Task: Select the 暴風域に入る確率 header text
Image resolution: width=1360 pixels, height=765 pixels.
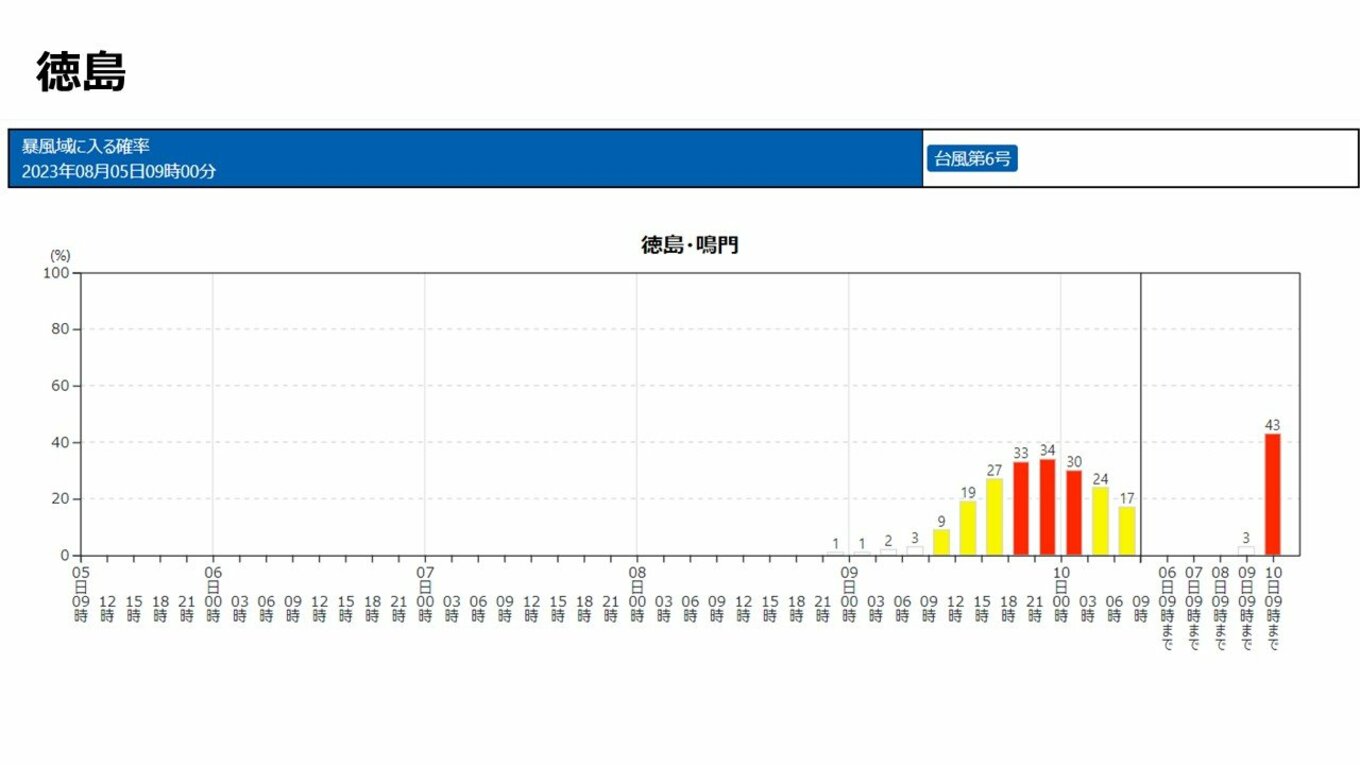Action: coord(87,146)
